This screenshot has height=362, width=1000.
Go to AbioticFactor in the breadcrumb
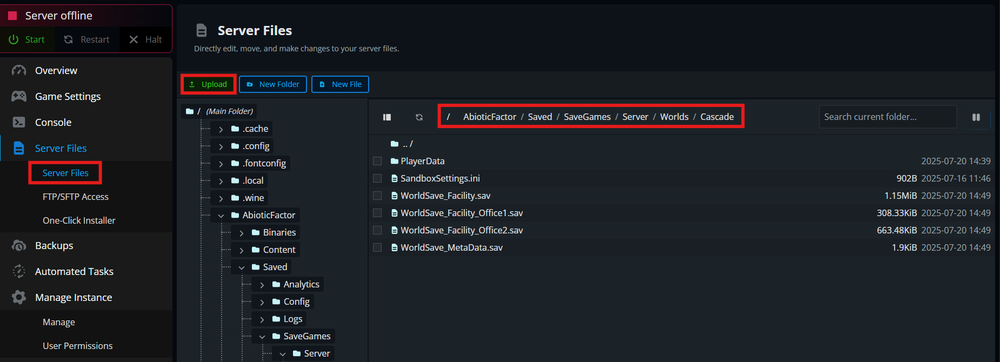pyautogui.click(x=490, y=117)
